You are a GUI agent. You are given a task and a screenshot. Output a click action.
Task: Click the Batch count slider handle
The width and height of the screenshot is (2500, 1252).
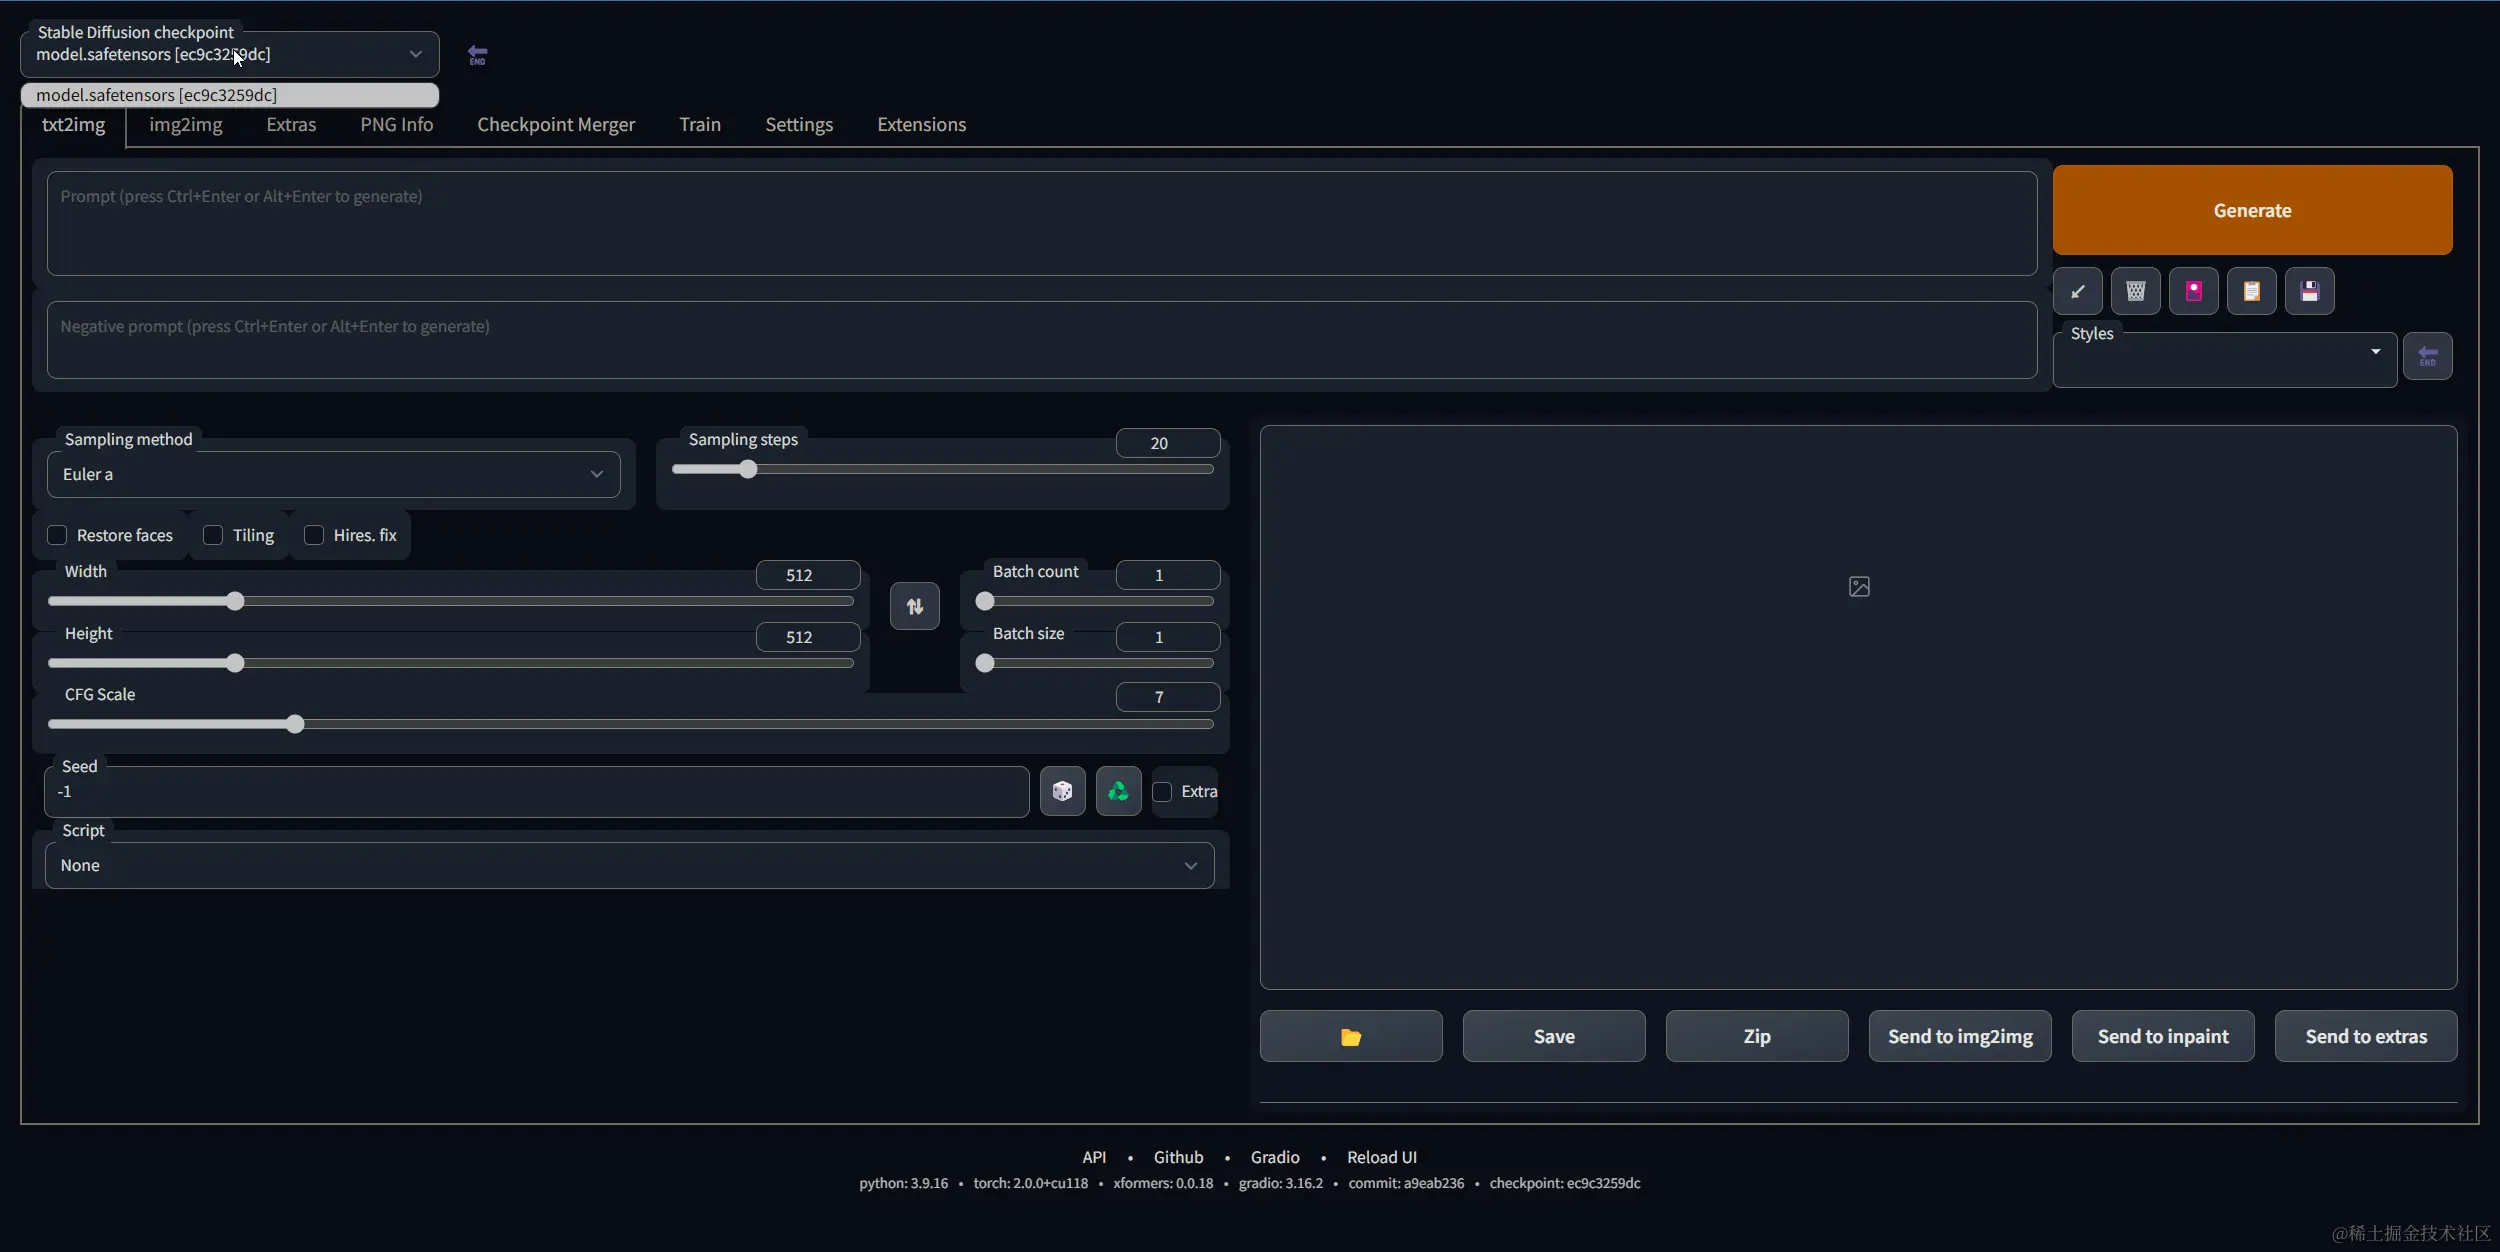point(985,601)
